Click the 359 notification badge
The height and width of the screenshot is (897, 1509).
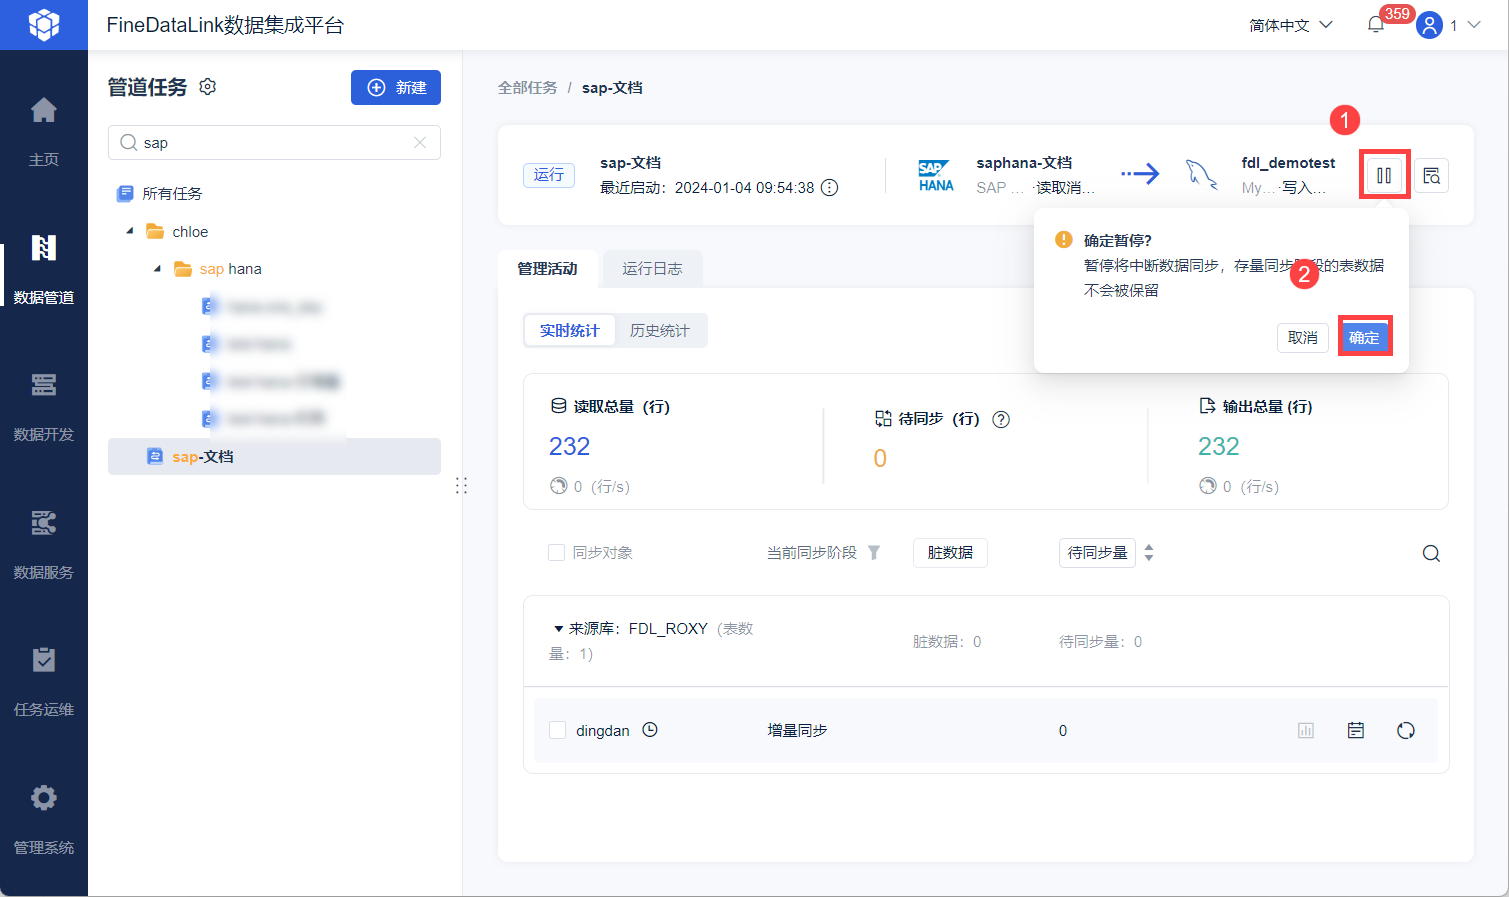pos(1396,14)
